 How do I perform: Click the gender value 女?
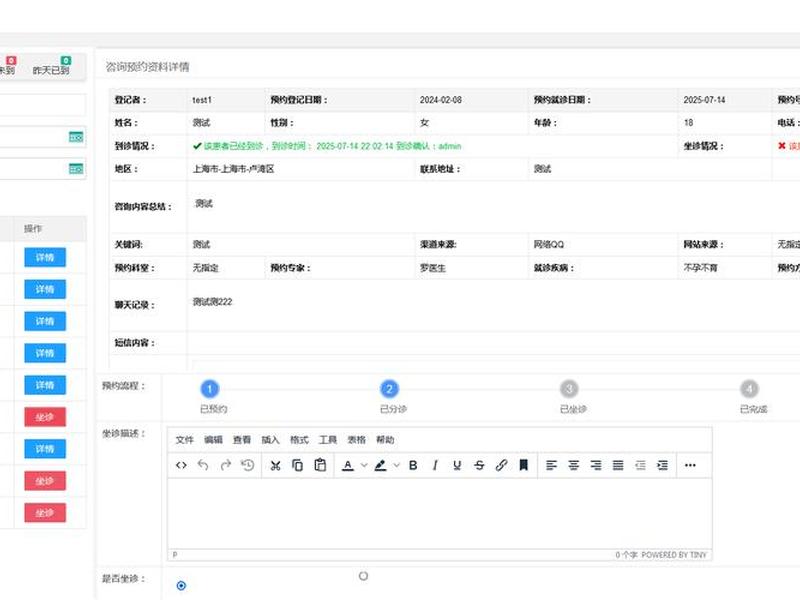pos(424,123)
